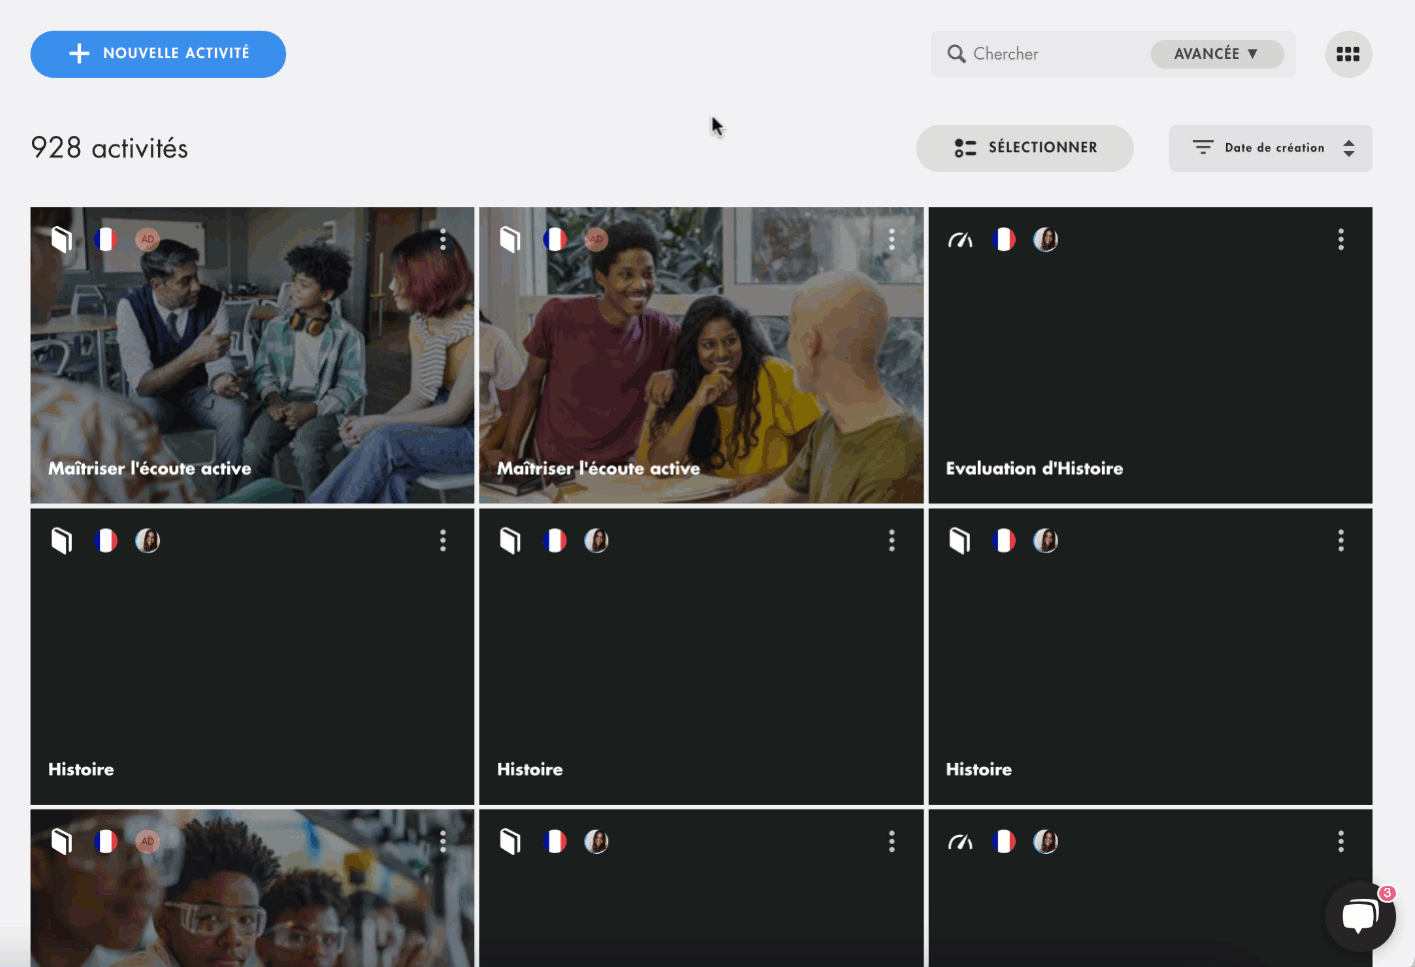Click French flag on lab goggles photo card

(x=106, y=842)
